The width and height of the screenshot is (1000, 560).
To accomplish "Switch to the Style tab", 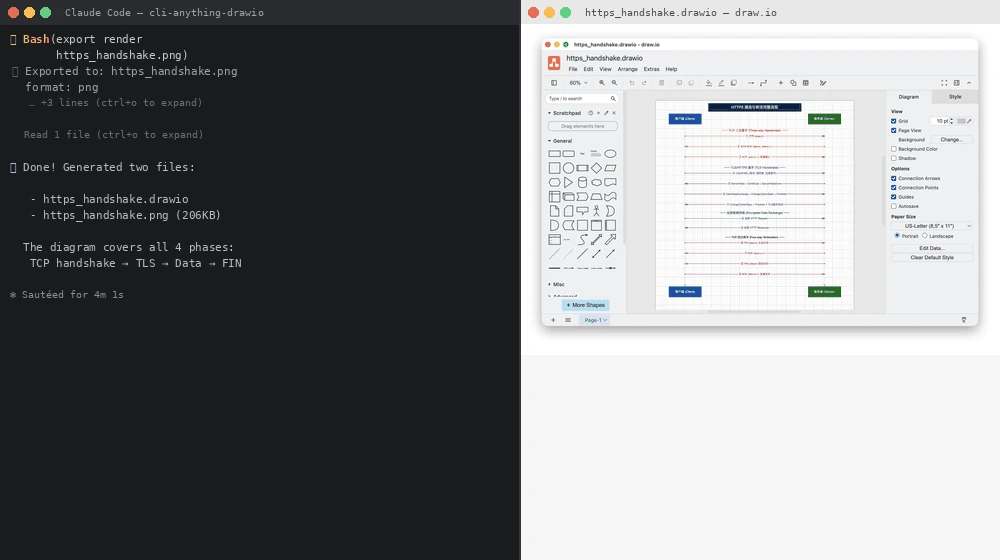I will click(x=955, y=97).
